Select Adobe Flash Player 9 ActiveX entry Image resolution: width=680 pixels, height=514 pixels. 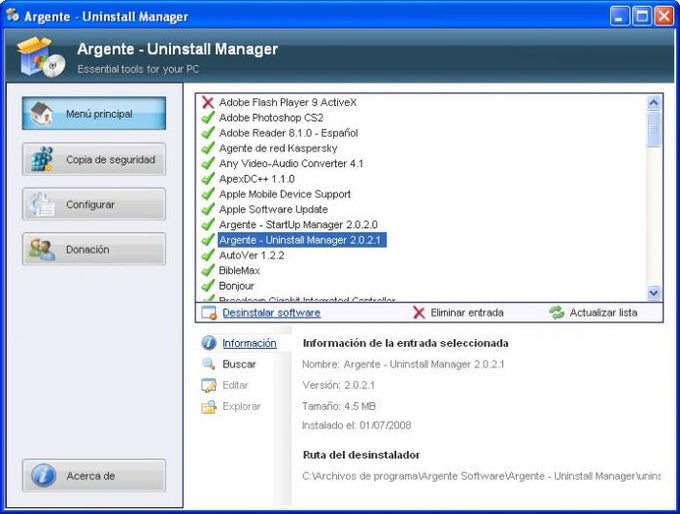click(x=288, y=102)
